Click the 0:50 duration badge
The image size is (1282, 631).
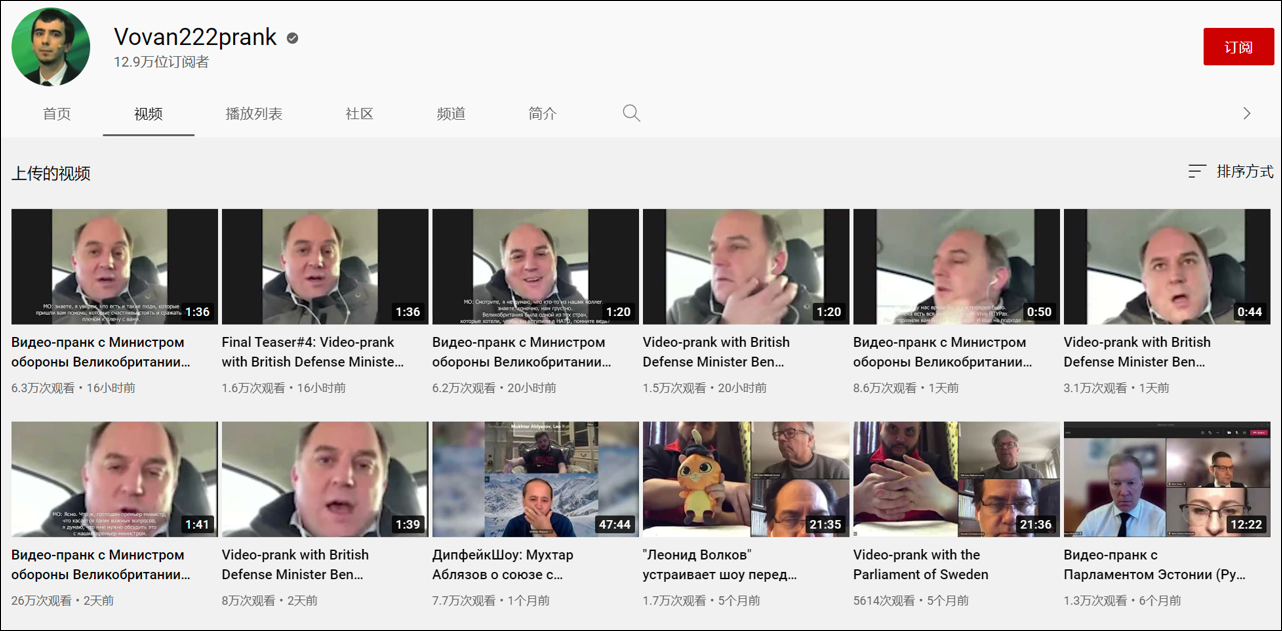(1039, 311)
